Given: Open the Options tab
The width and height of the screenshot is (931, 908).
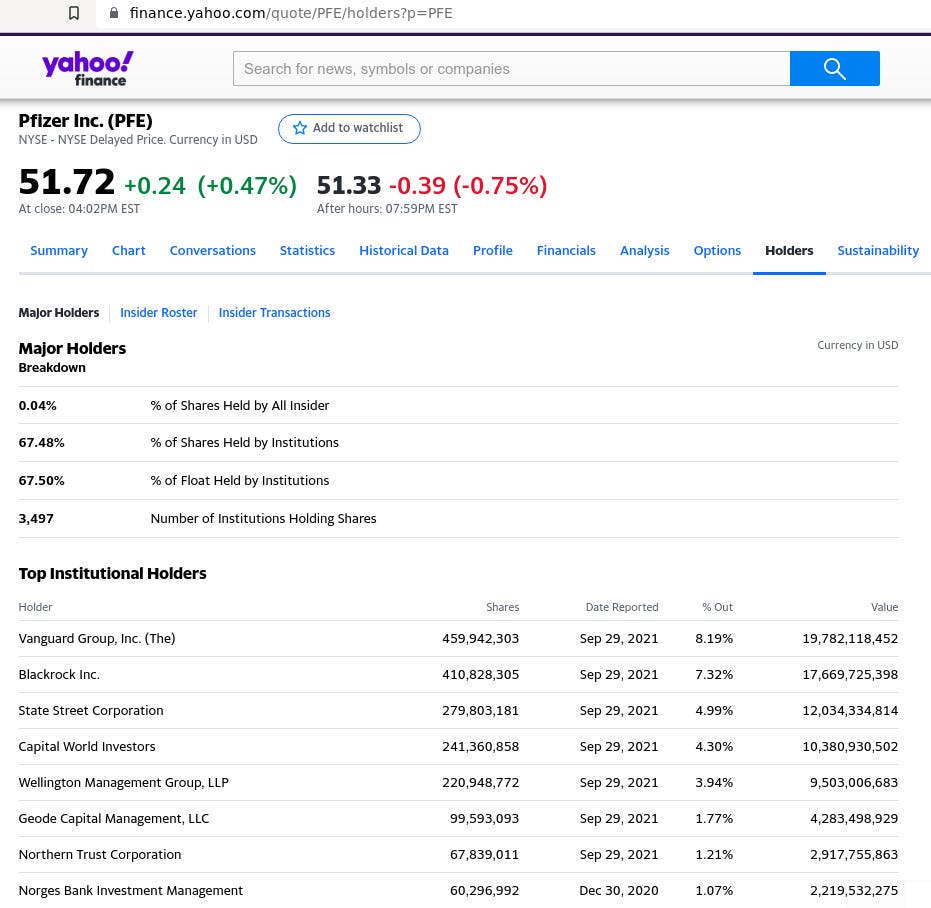Looking at the screenshot, I should [717, 251].
